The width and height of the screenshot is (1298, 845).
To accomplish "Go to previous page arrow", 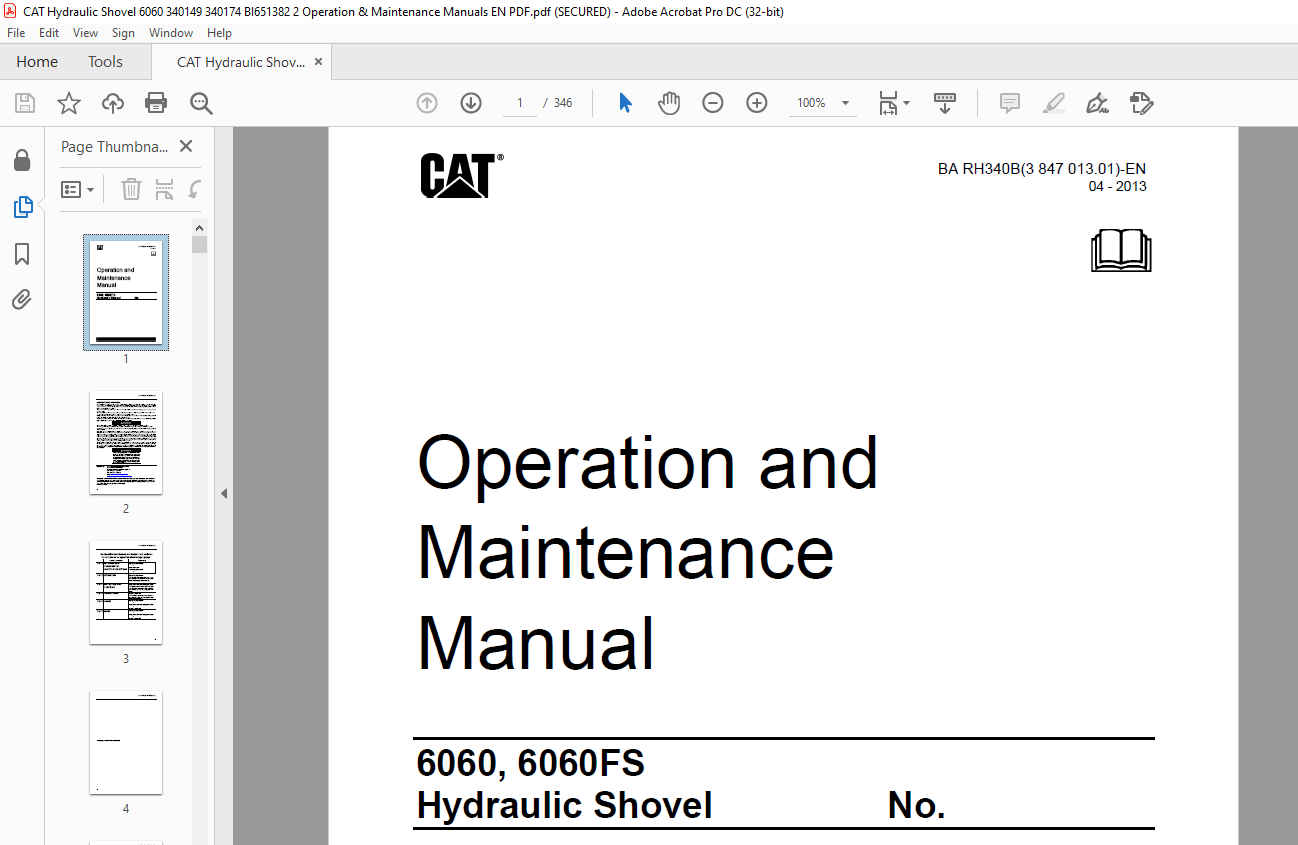I will pyautogui.click(x=427, y=103).
